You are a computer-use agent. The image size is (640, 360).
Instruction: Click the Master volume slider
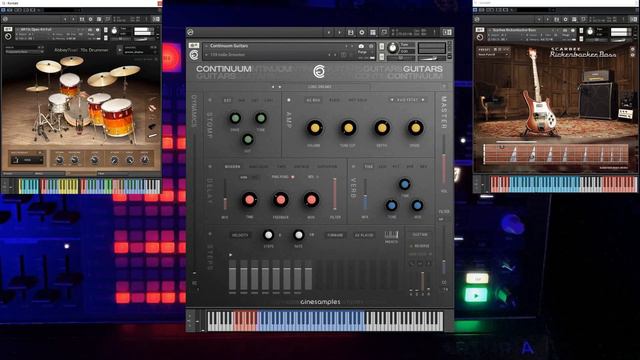click(x=444, y=160)
